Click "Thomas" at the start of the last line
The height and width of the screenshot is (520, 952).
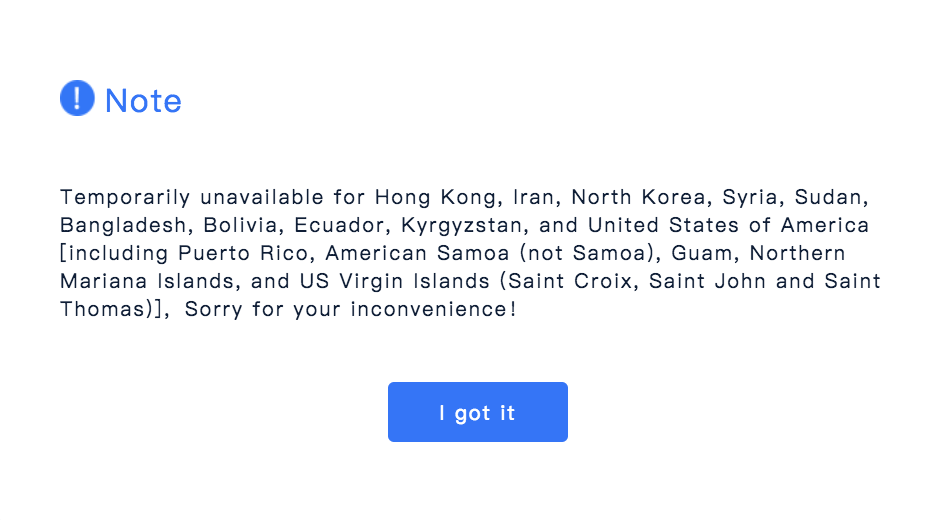(x=102, y=309)
